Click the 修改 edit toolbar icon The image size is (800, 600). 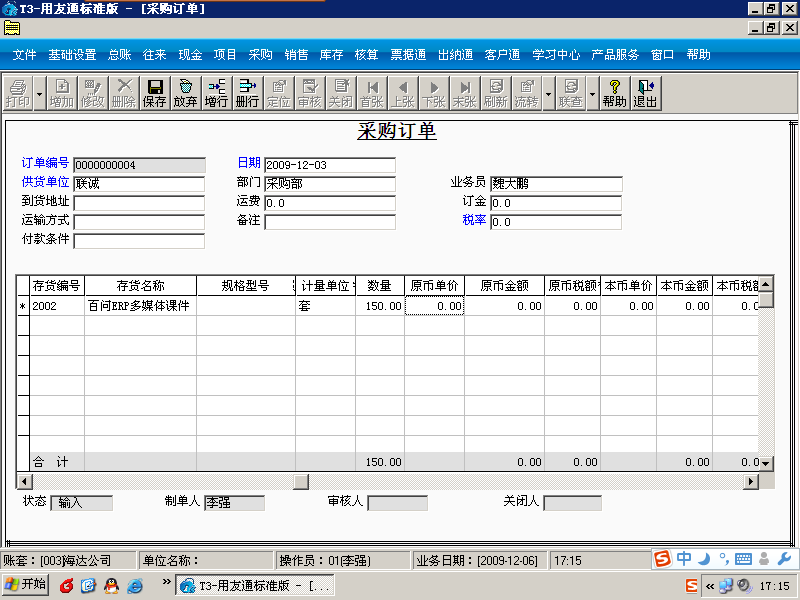(x=93, y=93)
